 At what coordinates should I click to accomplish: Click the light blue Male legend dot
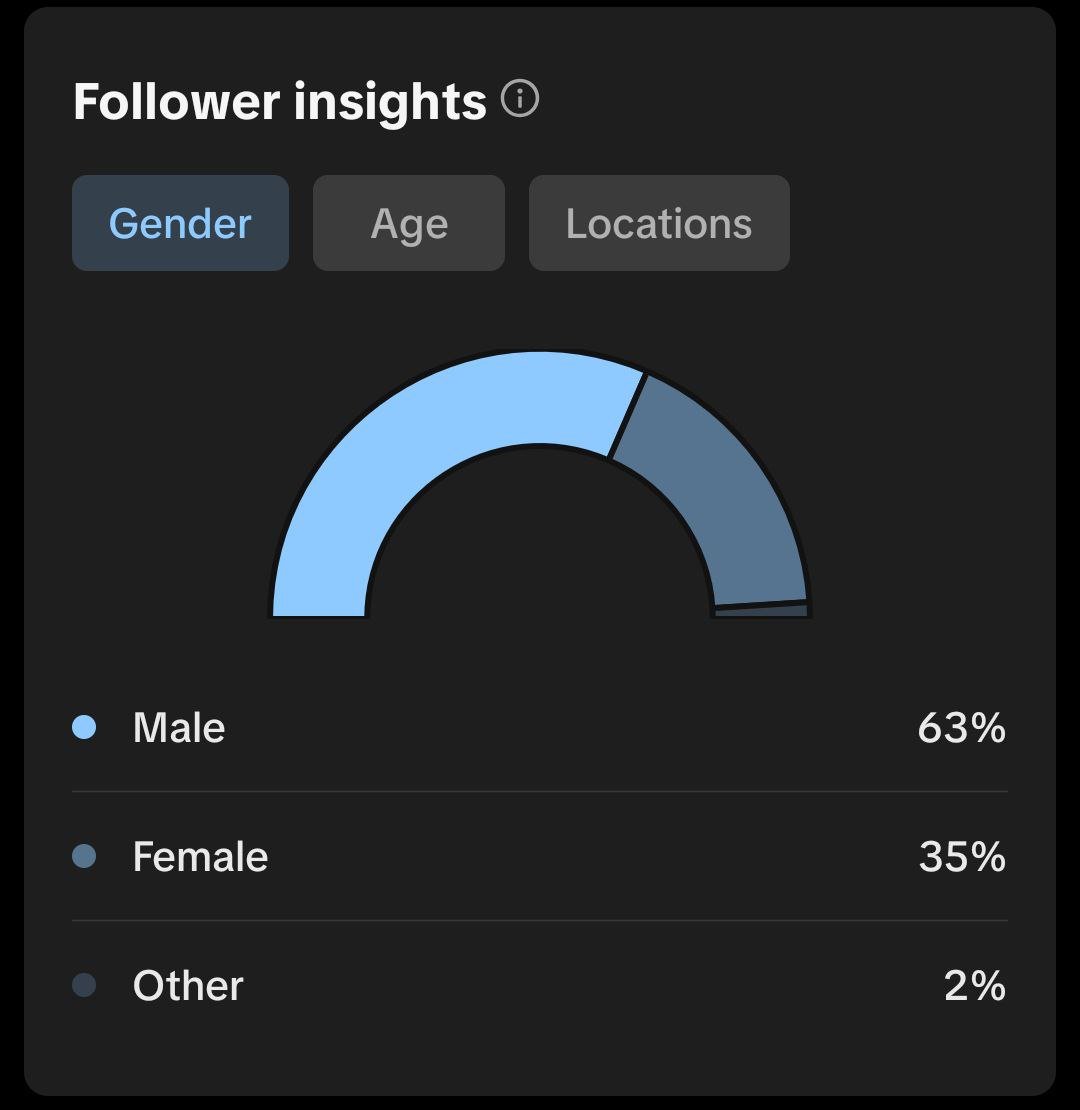tap(85, 727)
